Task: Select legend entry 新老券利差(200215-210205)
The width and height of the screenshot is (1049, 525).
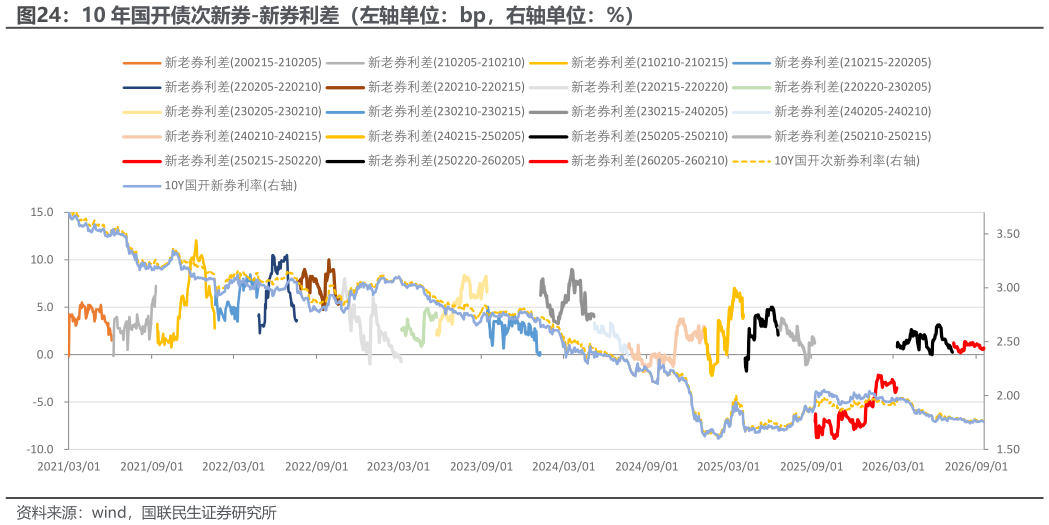Action: coord(223,62)
